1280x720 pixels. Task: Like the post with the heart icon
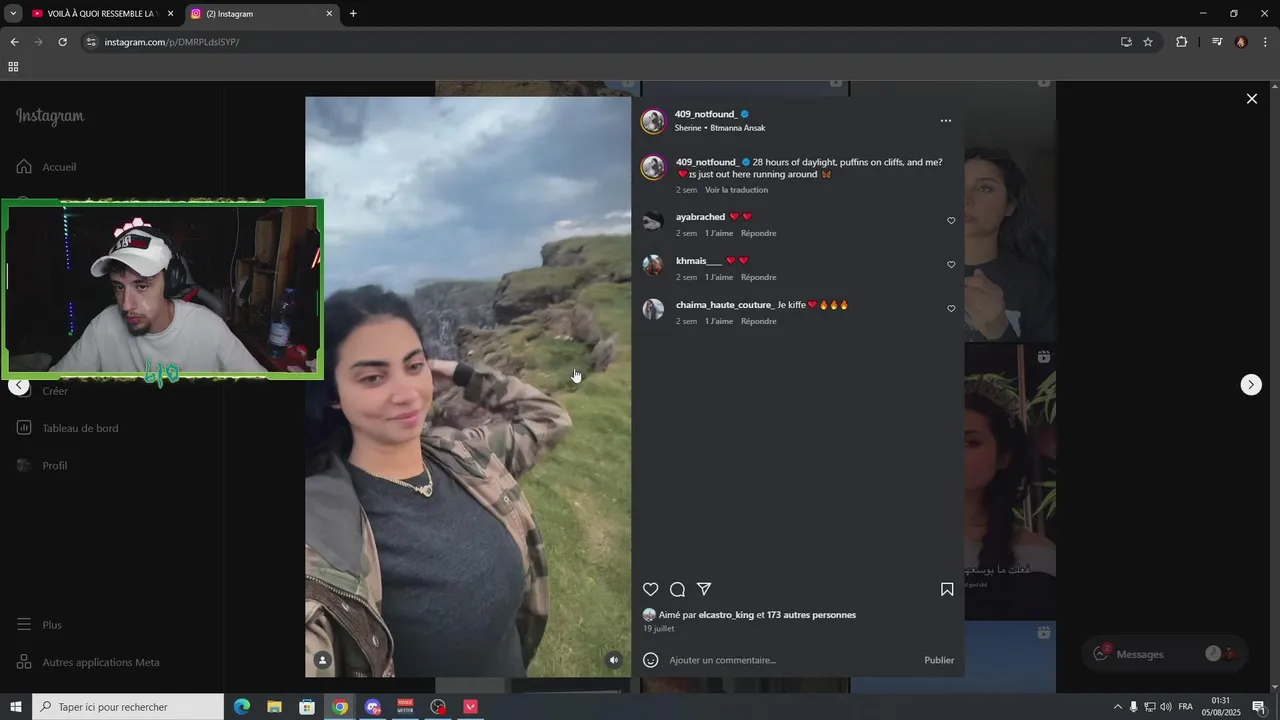tap(651, 590)
